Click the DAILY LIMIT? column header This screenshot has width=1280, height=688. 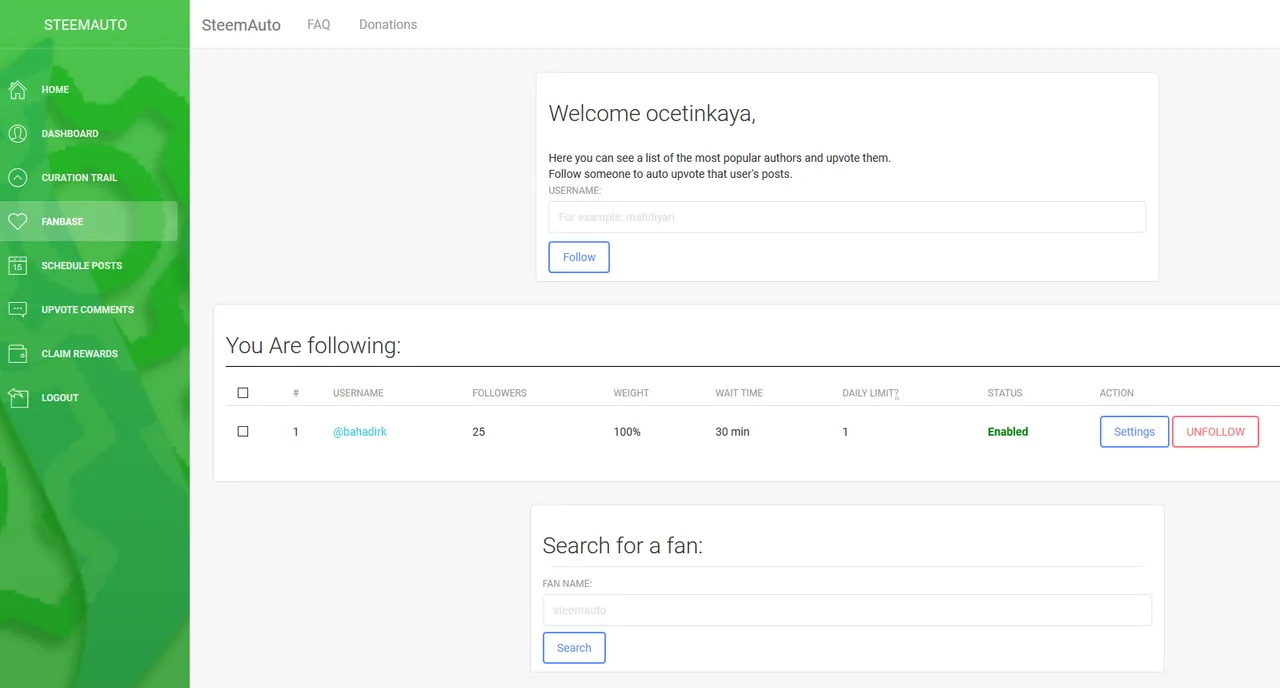point(870,394)
